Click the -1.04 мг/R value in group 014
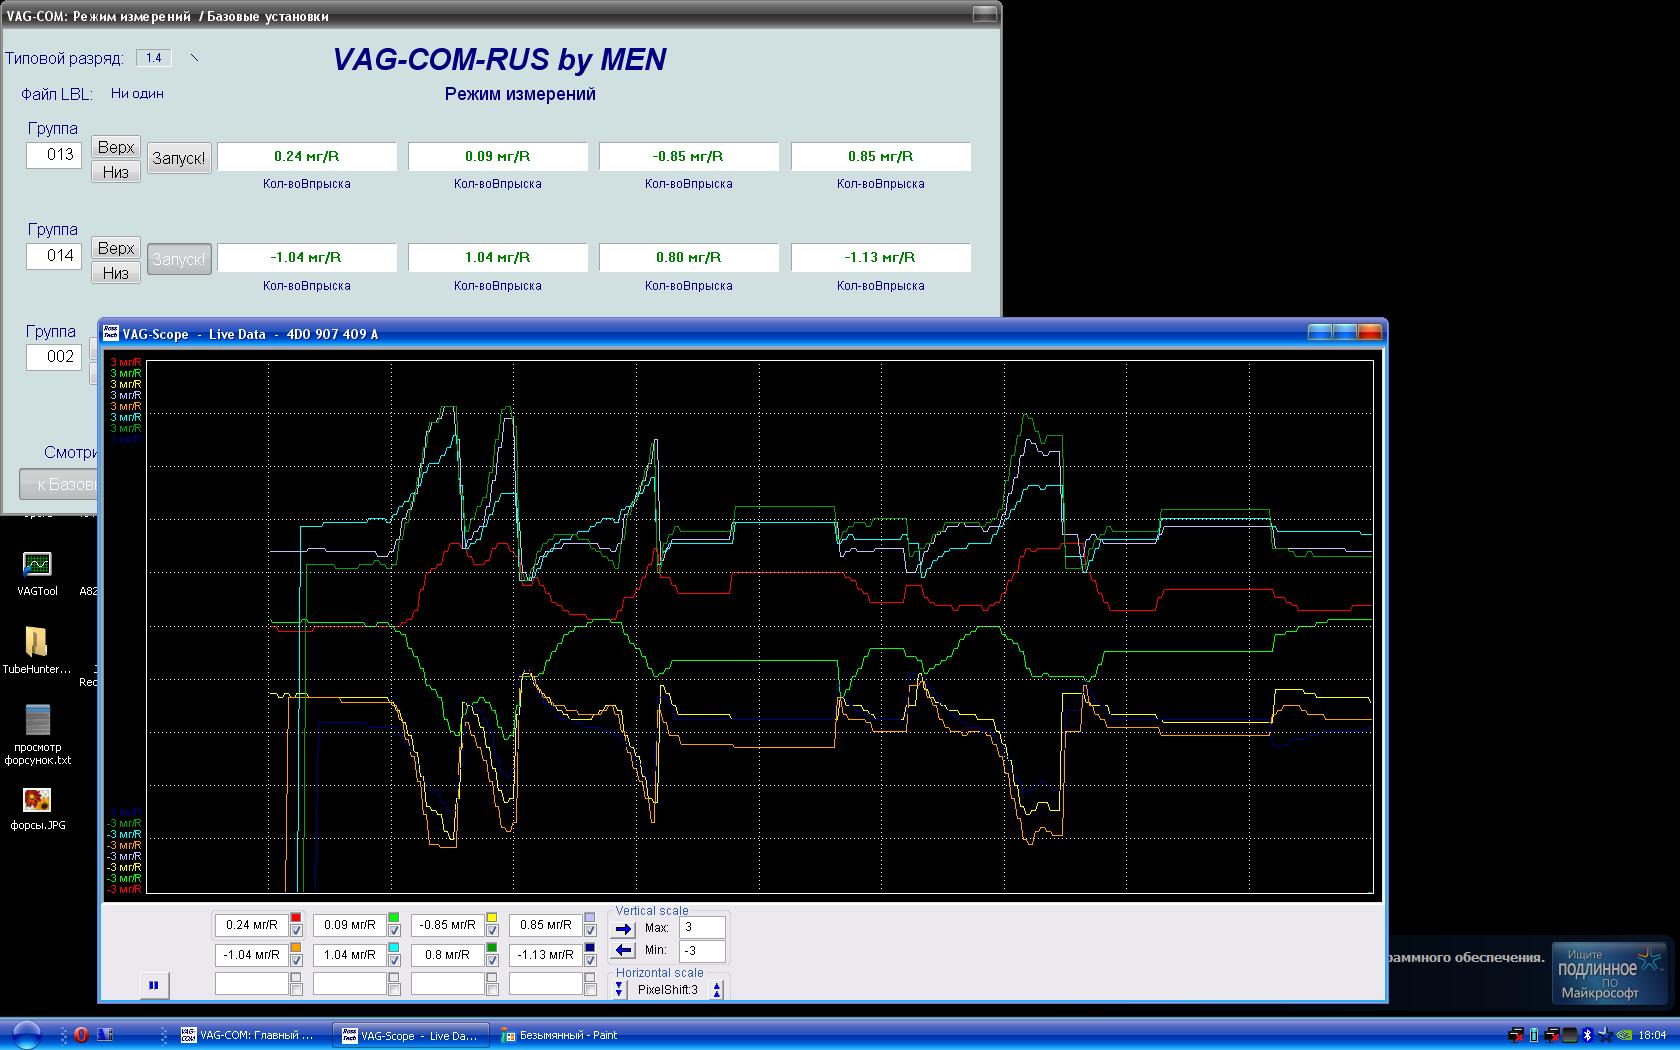Image resolution: width=1680 pixels, height=1050 pixels. [x=307, y=257]
